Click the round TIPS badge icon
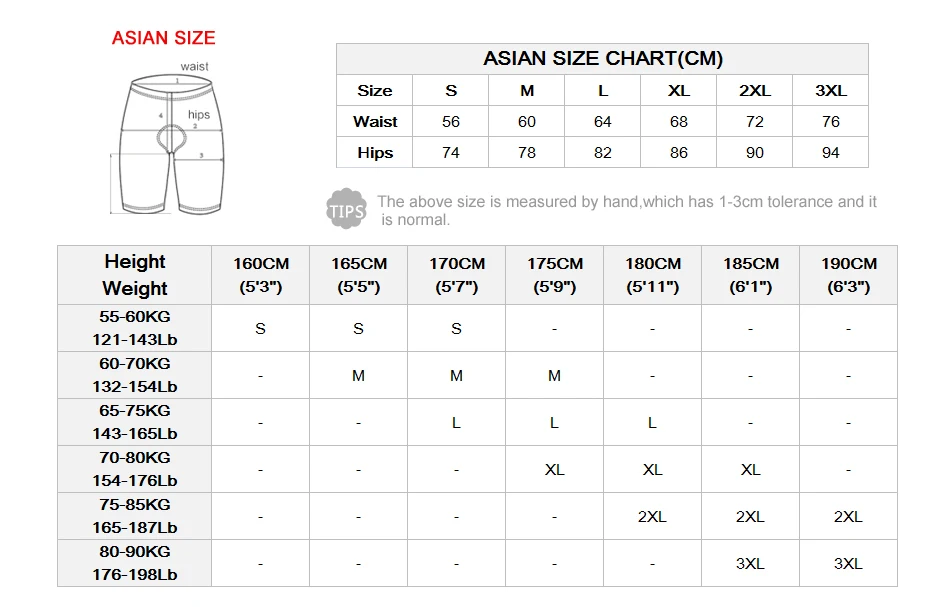This screenshot has width=950, height=607. pos(346,209)
